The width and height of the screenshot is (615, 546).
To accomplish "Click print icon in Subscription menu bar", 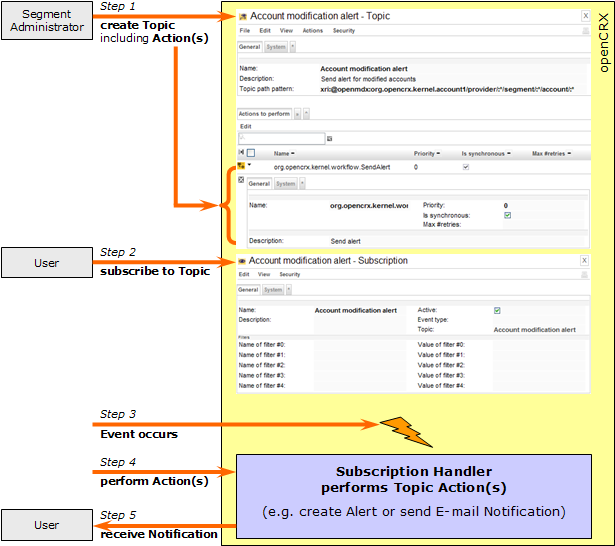I will [x=584, y=275].
